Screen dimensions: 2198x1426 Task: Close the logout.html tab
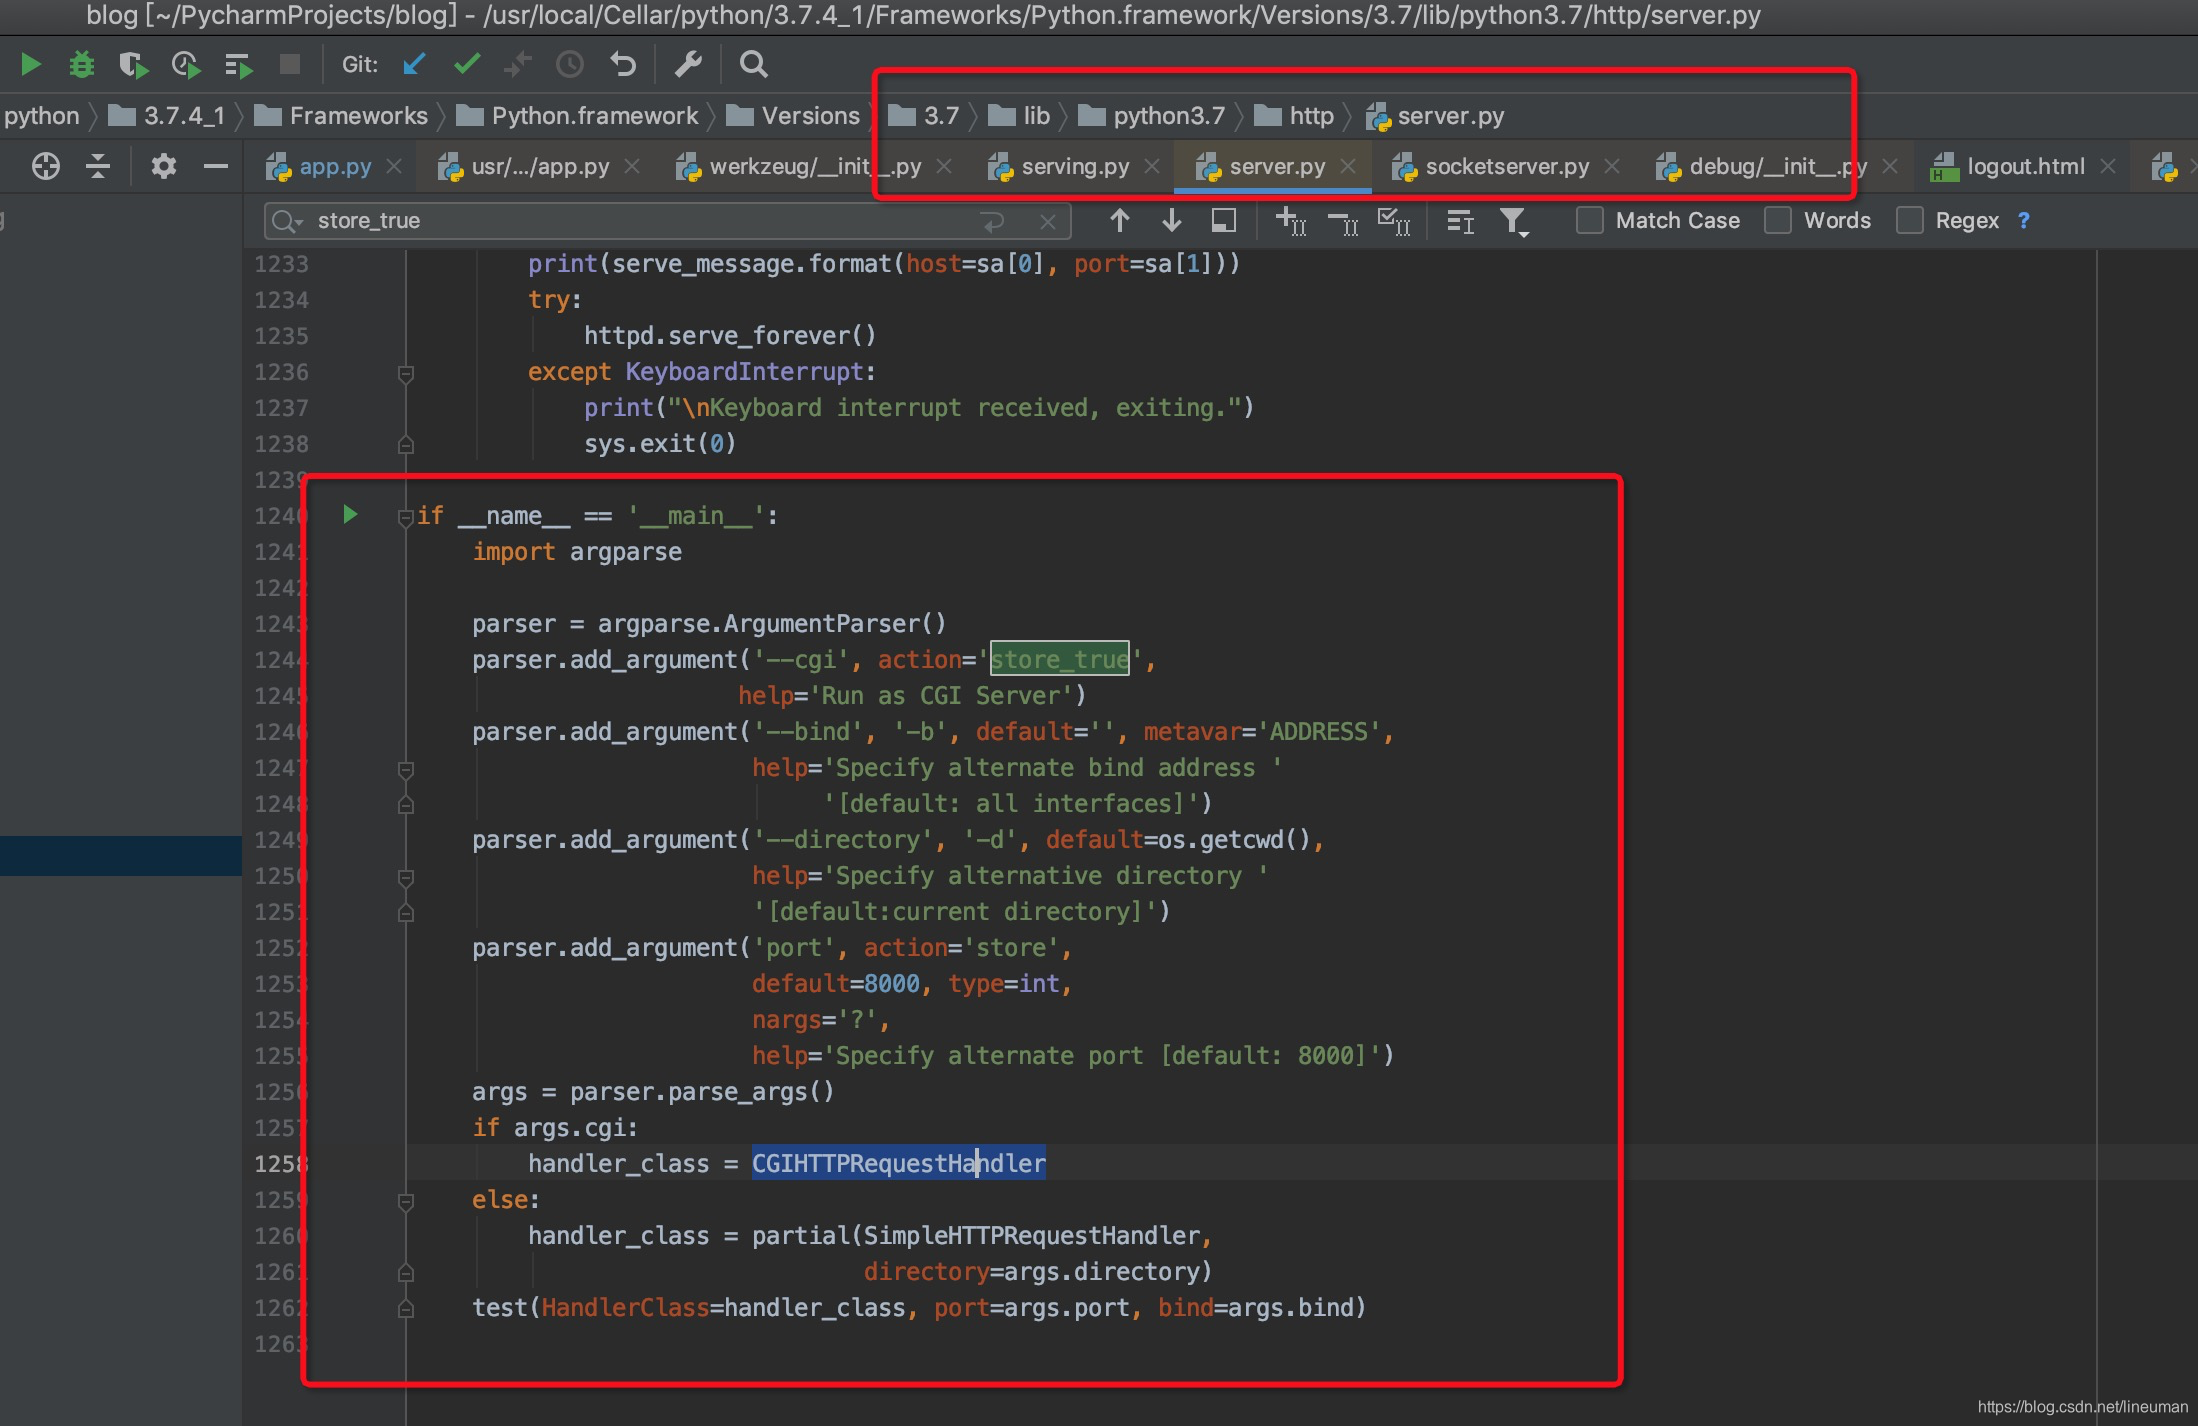point(2108,167)
